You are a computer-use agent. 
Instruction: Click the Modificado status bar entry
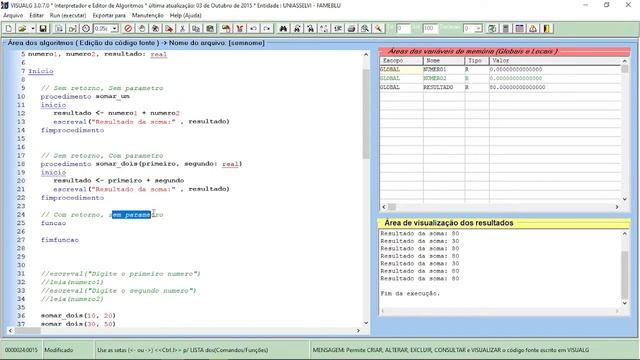tap(59, 350)
